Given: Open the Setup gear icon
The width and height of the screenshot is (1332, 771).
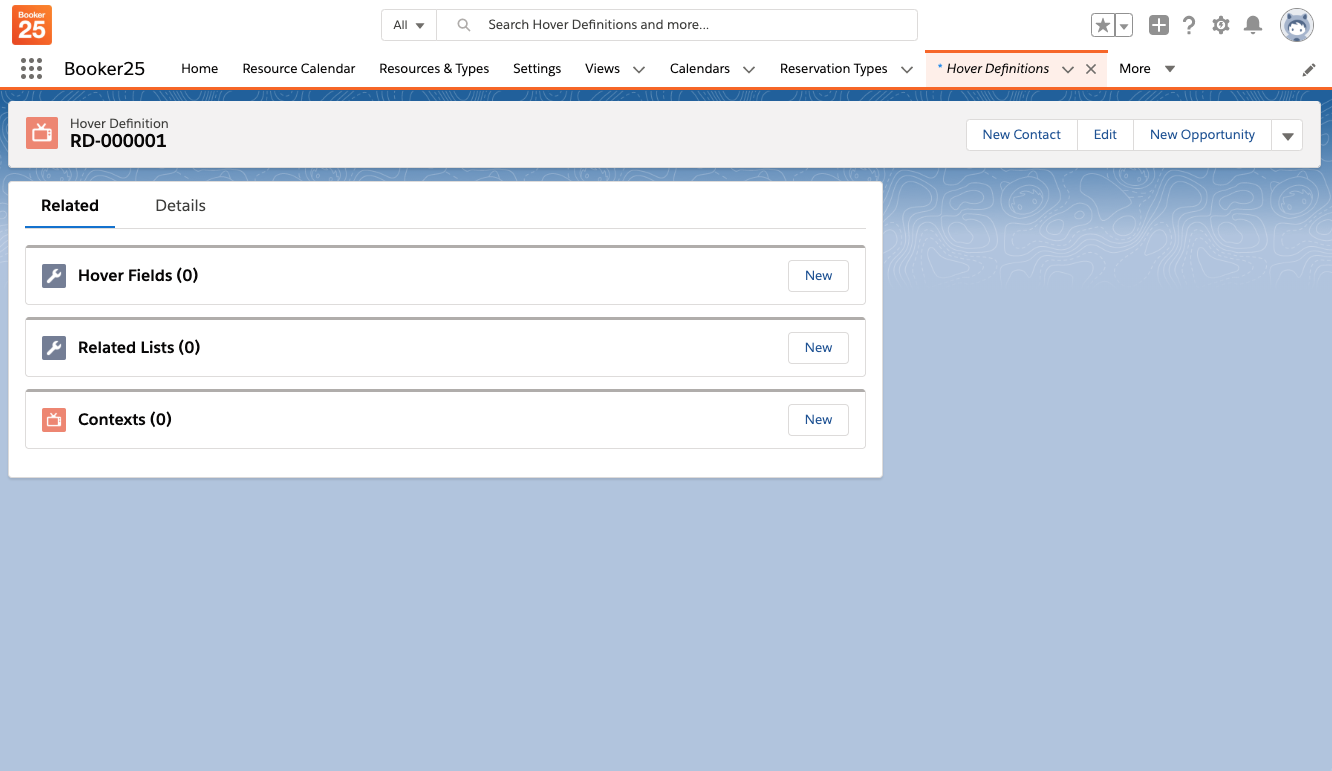Looking at the screenshot, I should [1220, 25].
